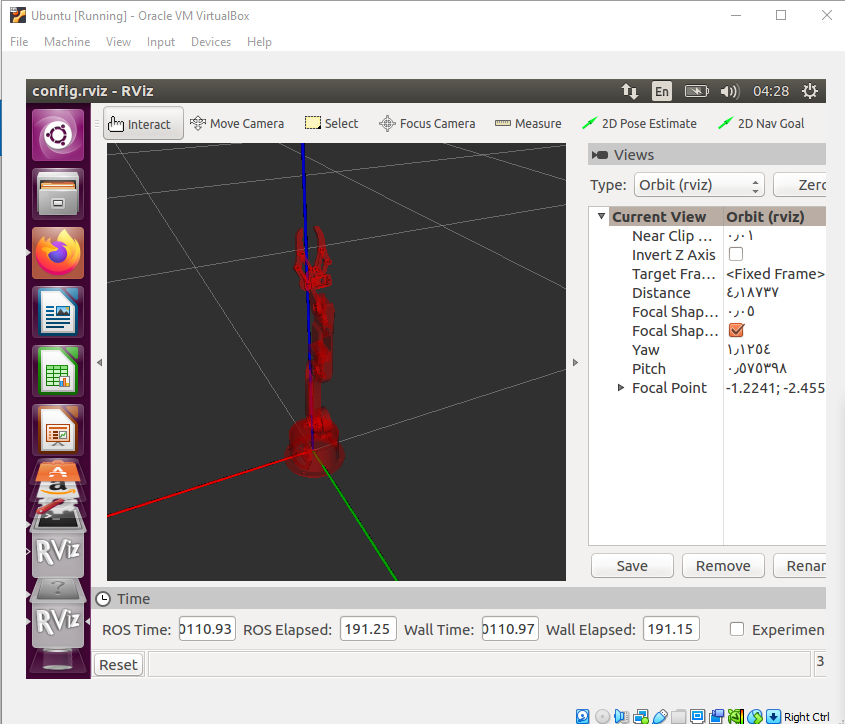The width and height of the screenshot is (845, 724).
Task: Open the Machine menu
Action: point(67,42)
